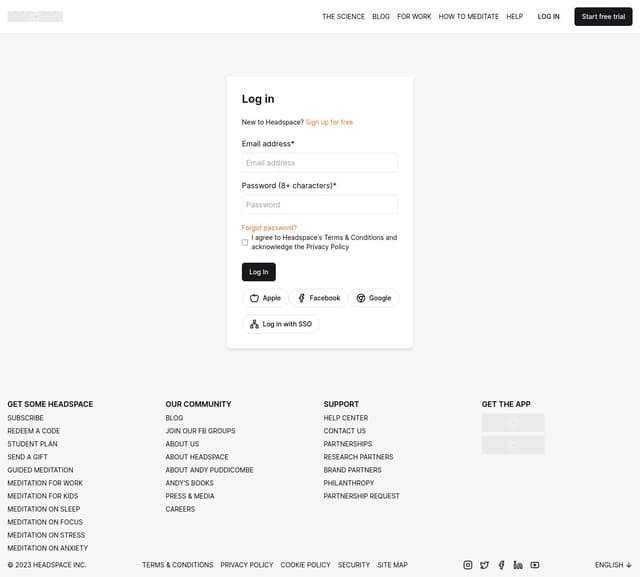Click the Headspace logo in the header
Viewport: 640px width, 577px height.
click(36, 17)
